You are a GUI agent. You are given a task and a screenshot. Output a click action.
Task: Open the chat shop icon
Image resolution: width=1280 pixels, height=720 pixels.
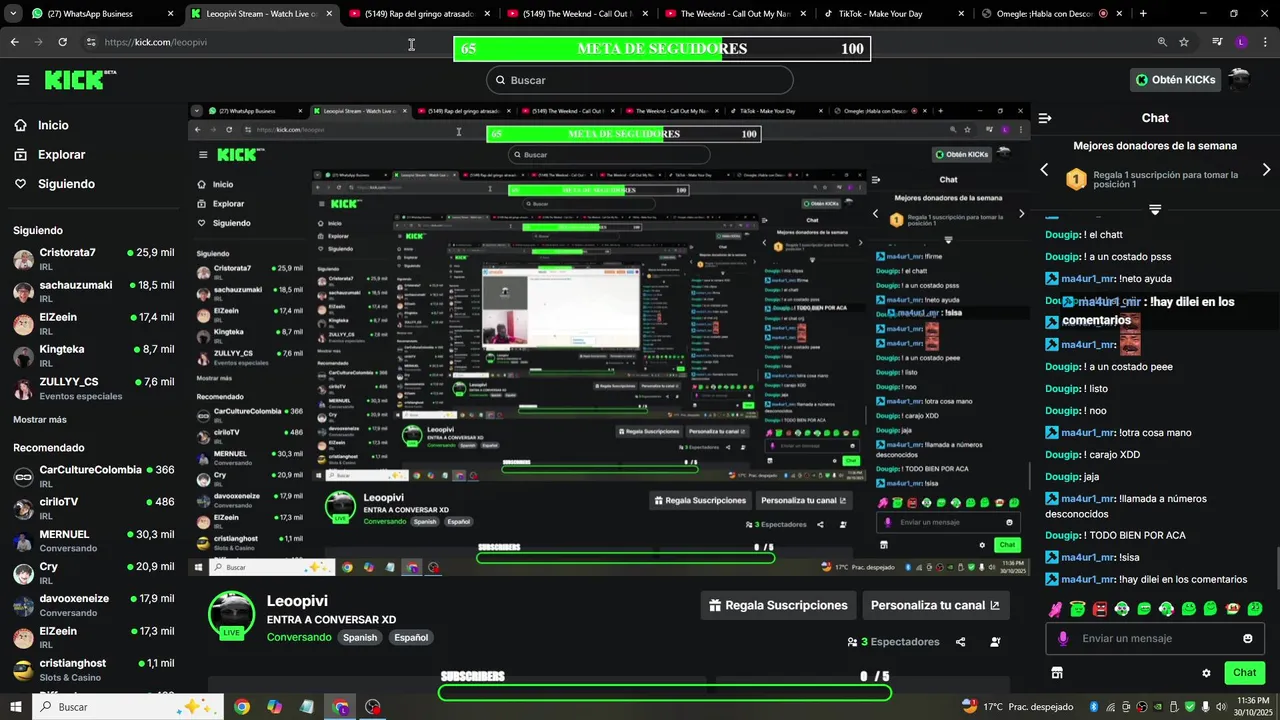(1056, 673)
